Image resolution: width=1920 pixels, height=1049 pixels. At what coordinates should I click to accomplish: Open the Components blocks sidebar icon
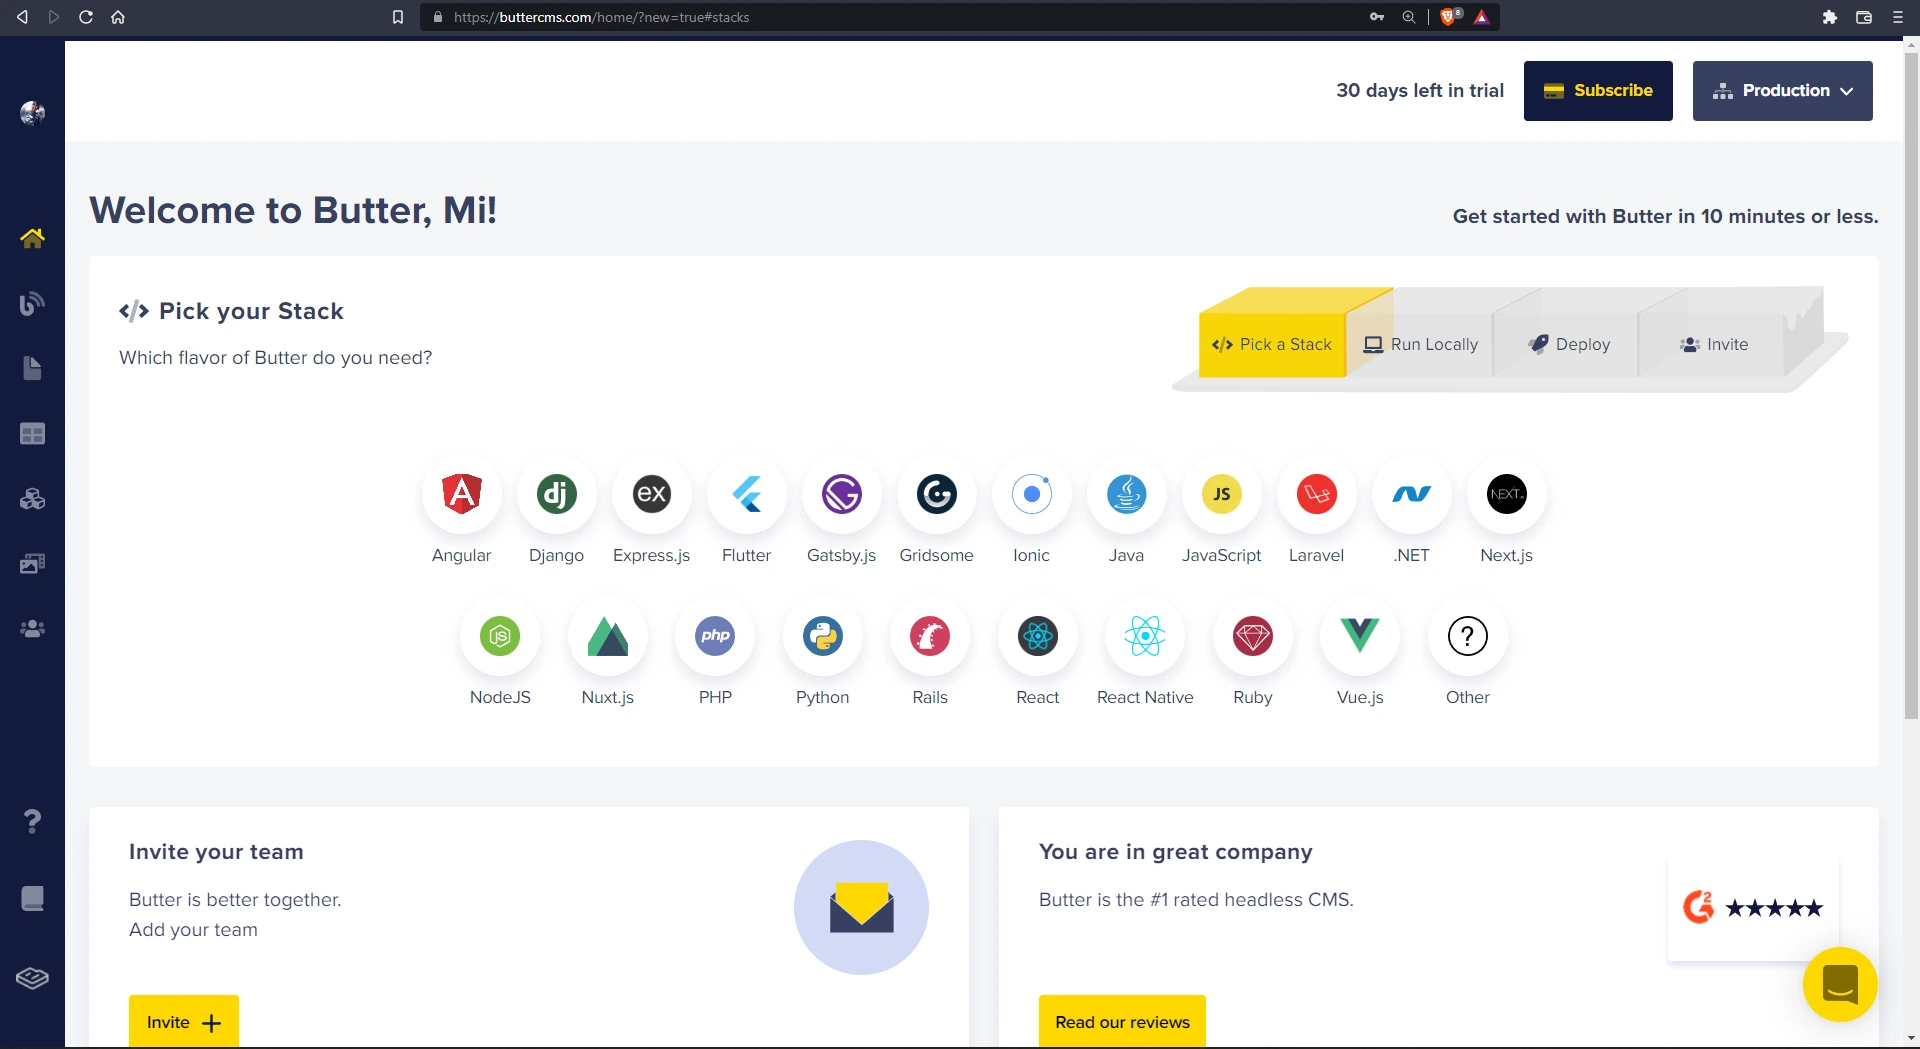pyautogui.click(x=32, y=498)
